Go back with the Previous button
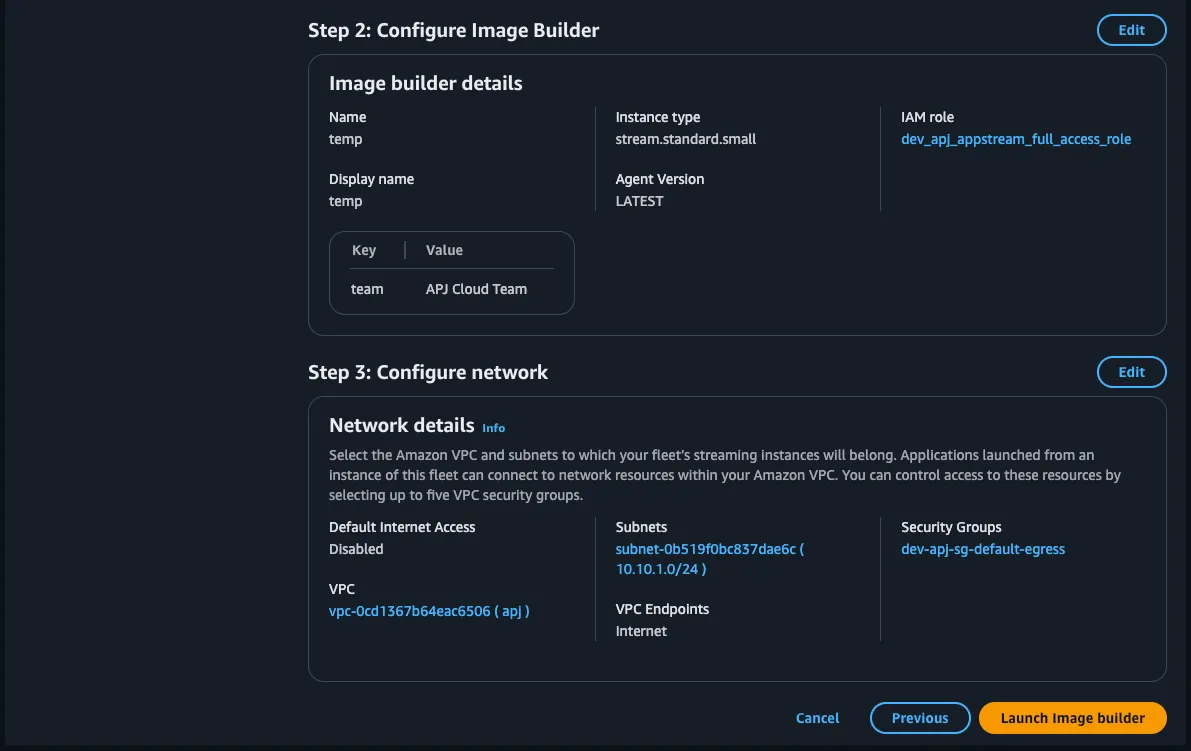Screen dimensions: 1191x751 click(x=919, y=718)
